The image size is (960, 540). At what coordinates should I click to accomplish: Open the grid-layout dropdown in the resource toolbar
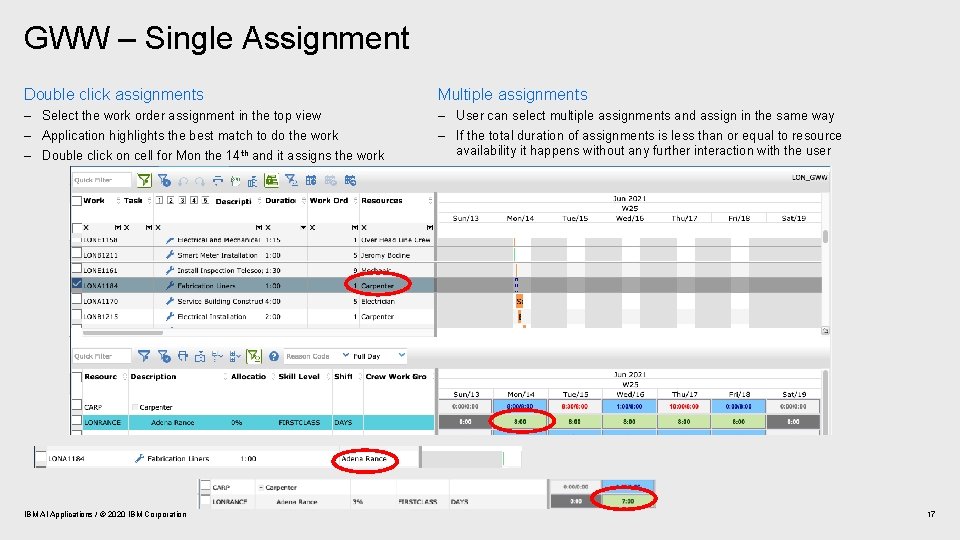[235, 356]
